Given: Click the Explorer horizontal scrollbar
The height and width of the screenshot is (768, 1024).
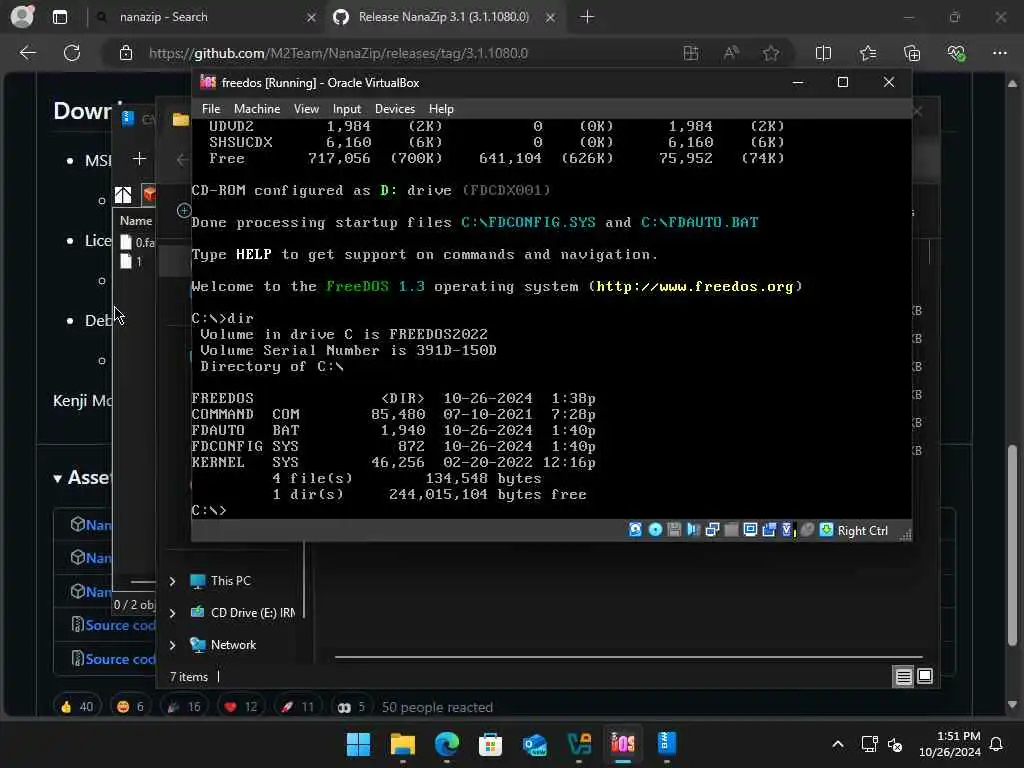Looking at the screenshot, I should pos(628,657).
